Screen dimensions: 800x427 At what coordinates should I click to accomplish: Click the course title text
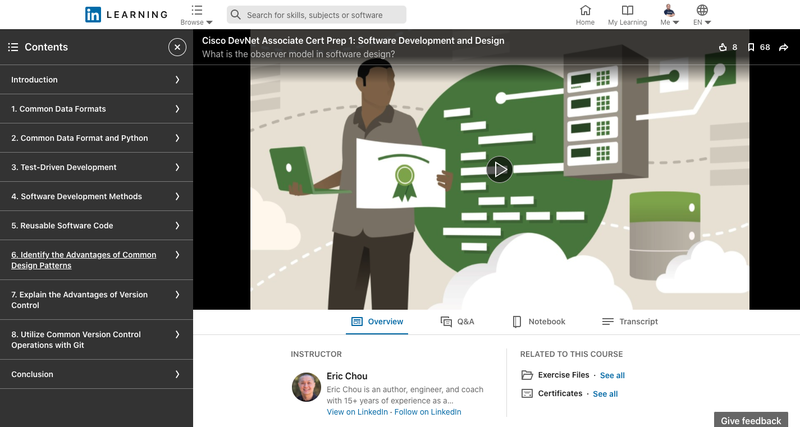[x=353, y=41]
